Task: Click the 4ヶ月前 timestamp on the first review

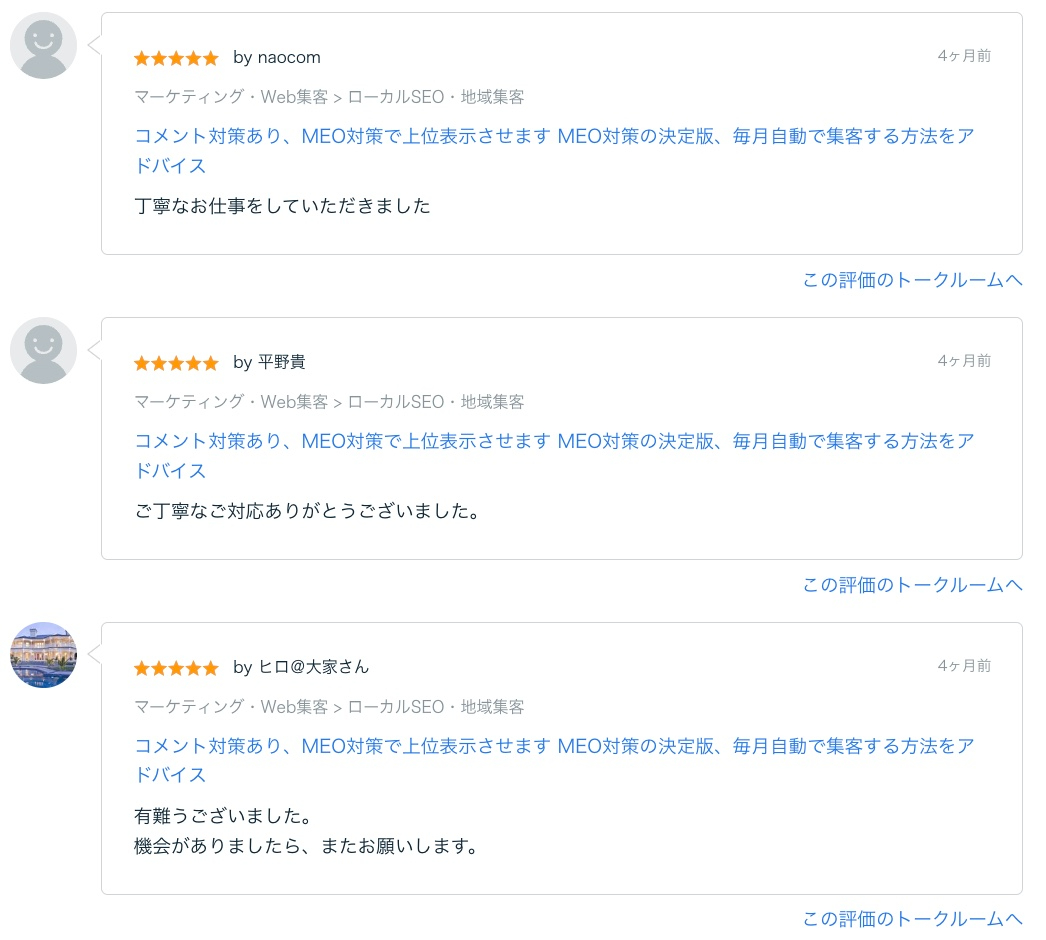Action: (x=965, y=57)
